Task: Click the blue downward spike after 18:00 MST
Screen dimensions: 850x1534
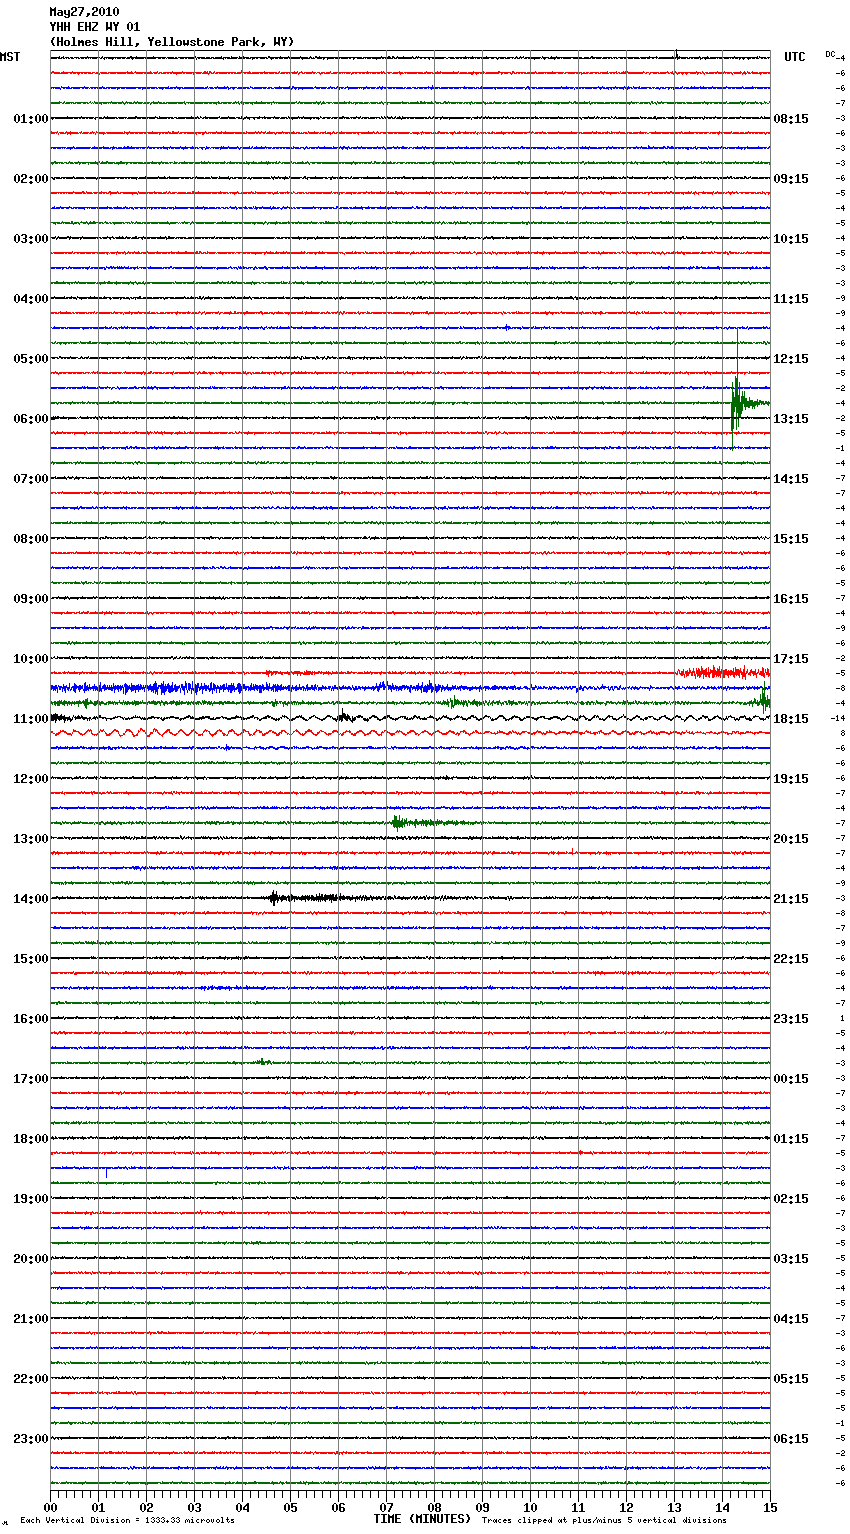Action: click(106, 1172)
